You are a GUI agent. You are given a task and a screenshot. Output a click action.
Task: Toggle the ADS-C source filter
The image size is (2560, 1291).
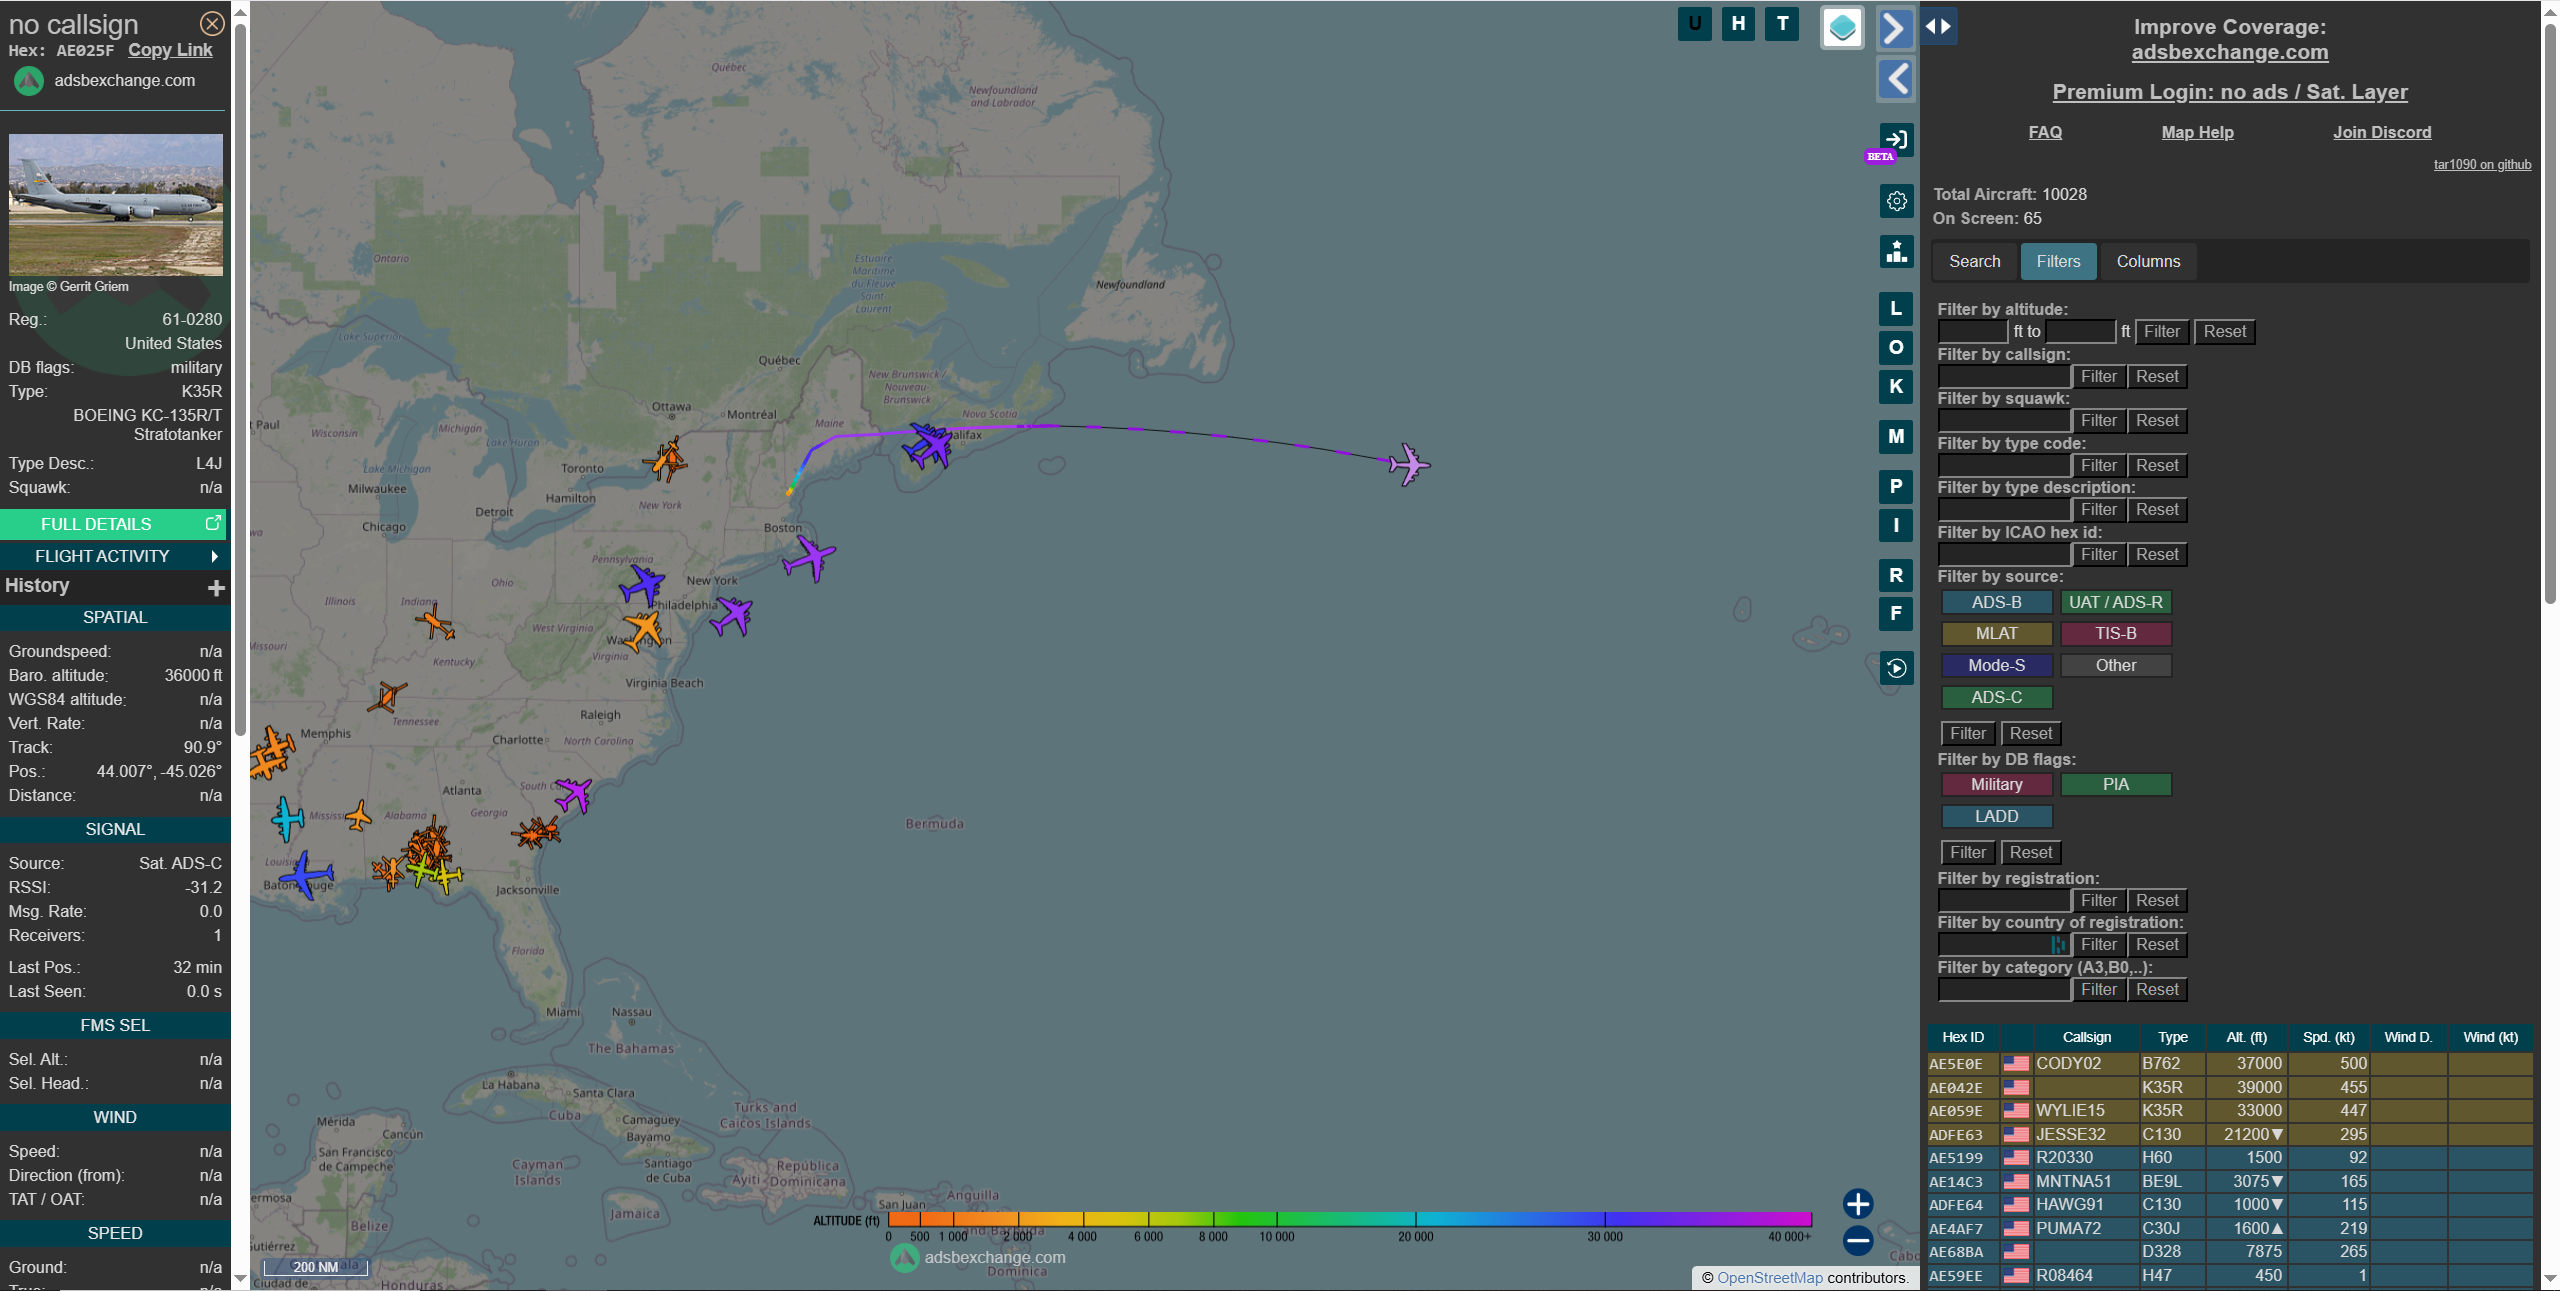[x=1996, y=698]
